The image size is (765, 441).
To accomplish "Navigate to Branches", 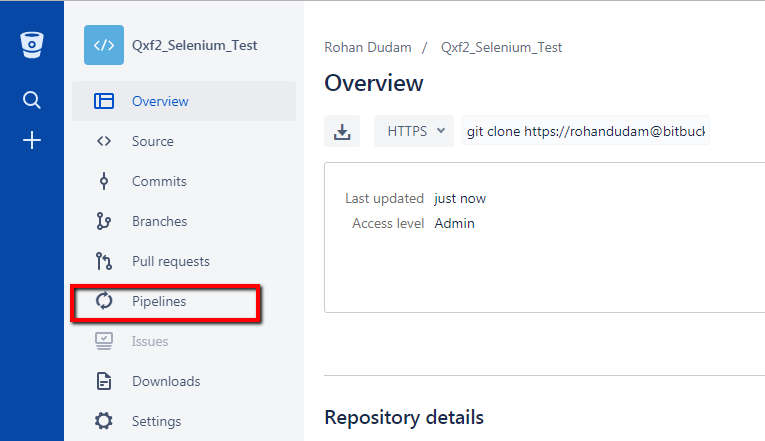I will [184, 221].
